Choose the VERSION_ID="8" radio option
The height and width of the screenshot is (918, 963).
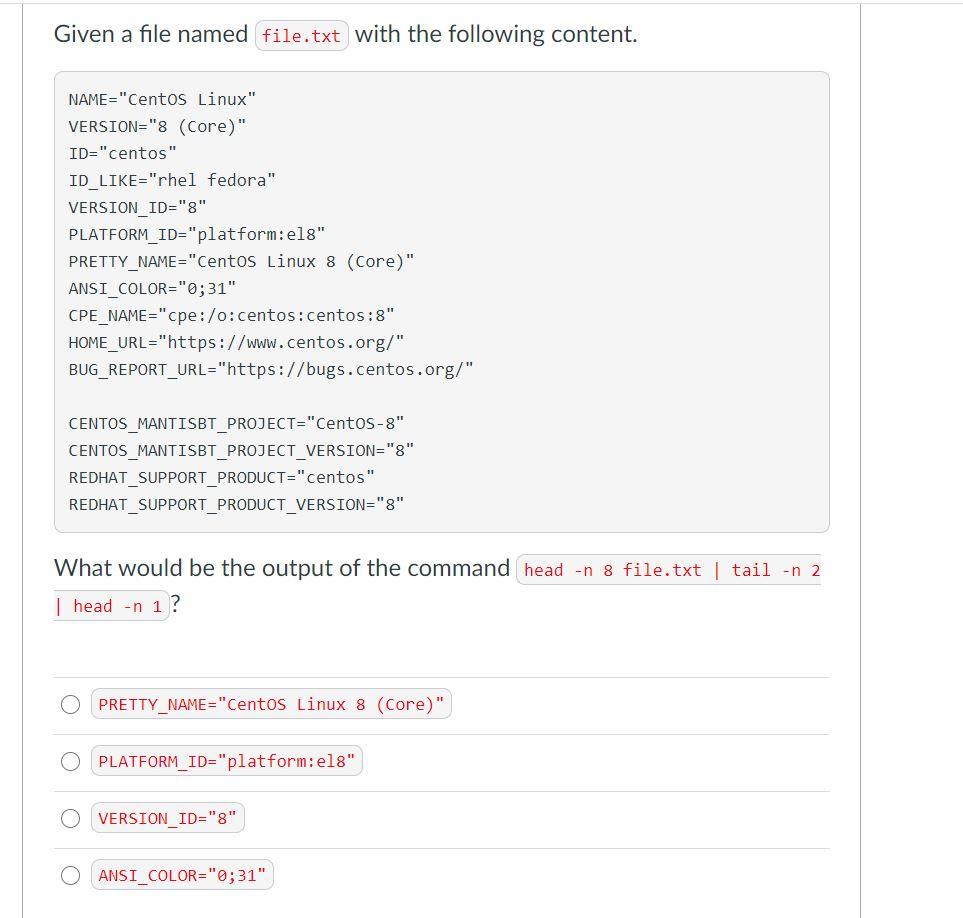pos(70,818)
